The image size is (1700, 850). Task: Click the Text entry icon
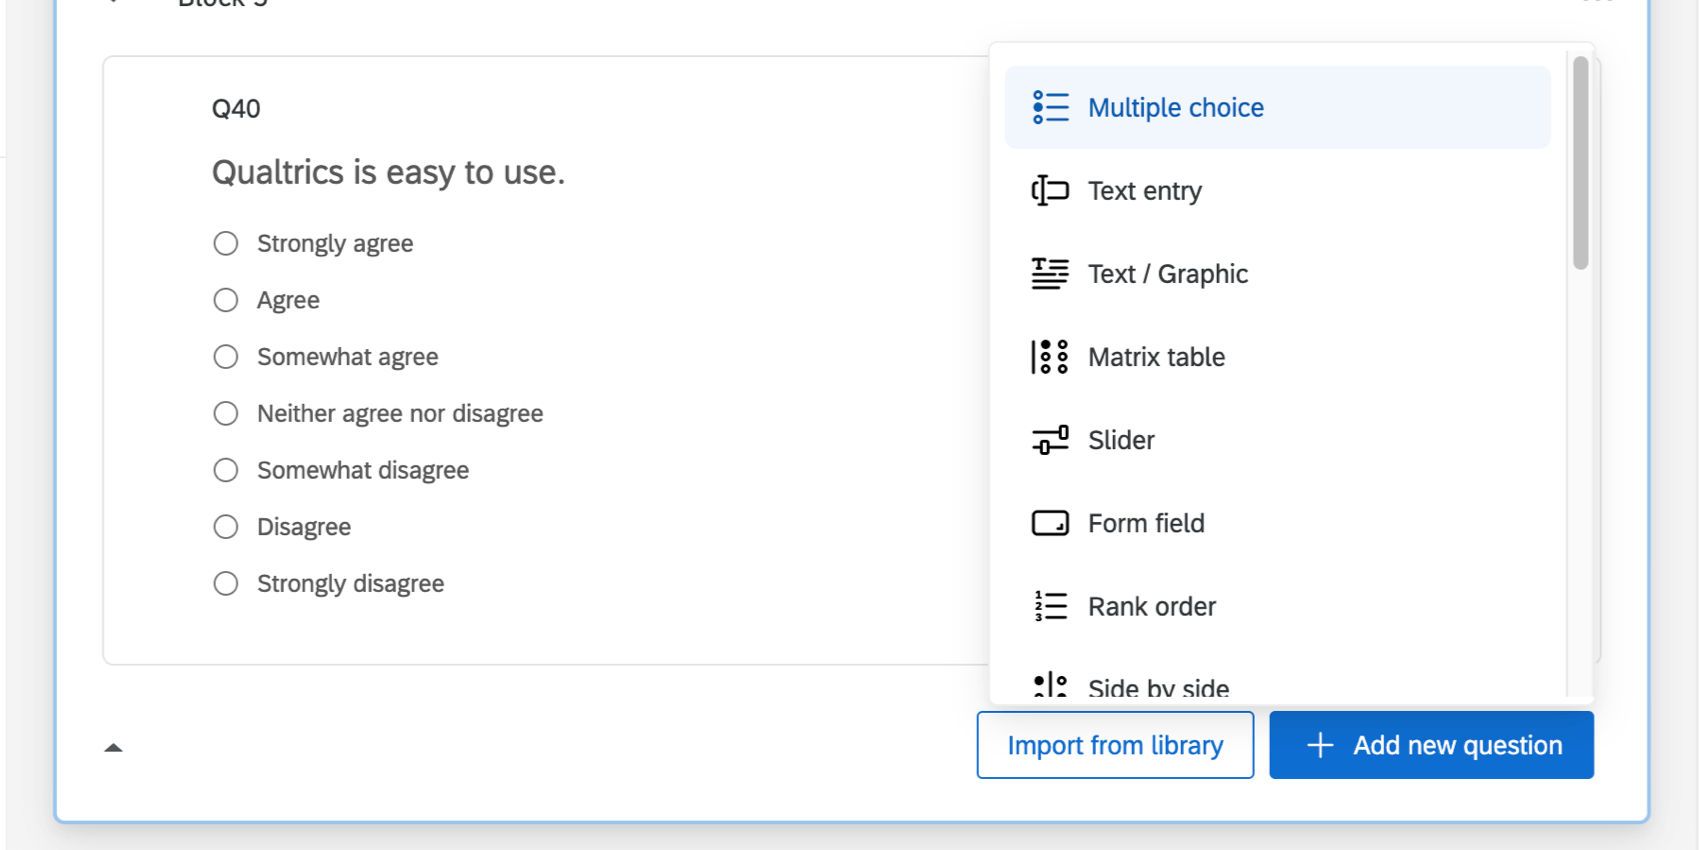pos(1050,190)
